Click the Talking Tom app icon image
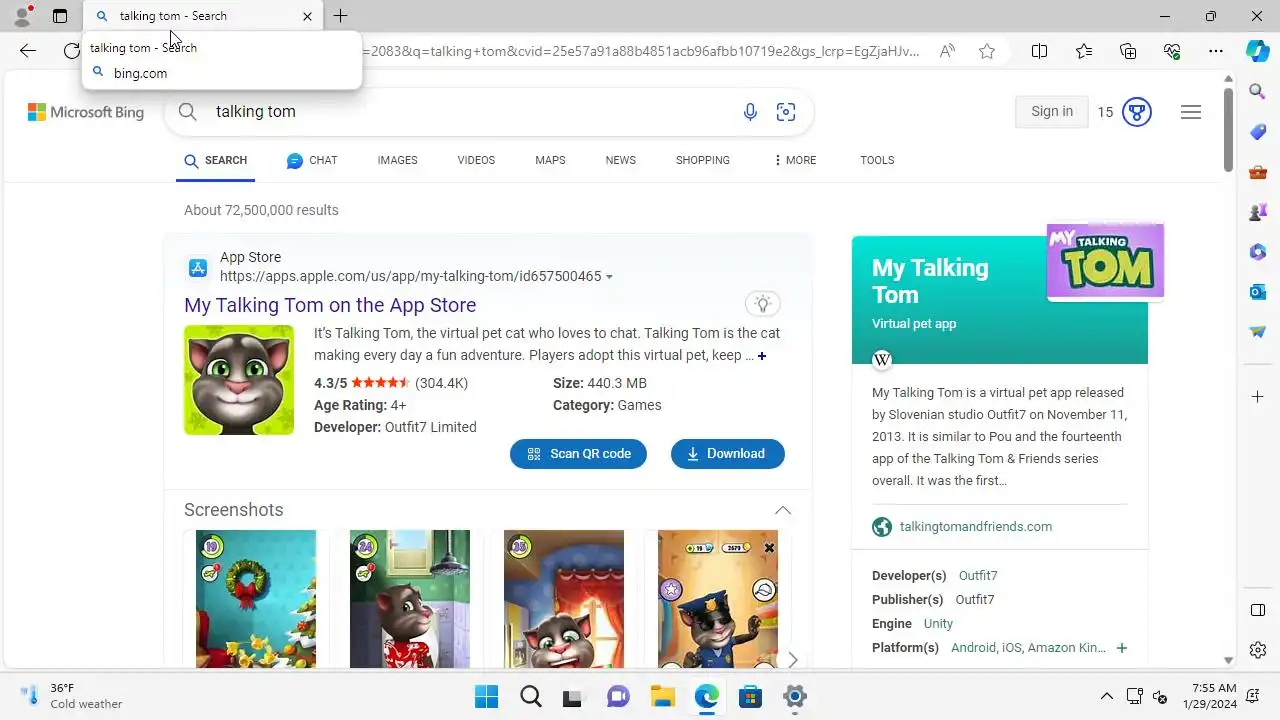 [239, 380]
